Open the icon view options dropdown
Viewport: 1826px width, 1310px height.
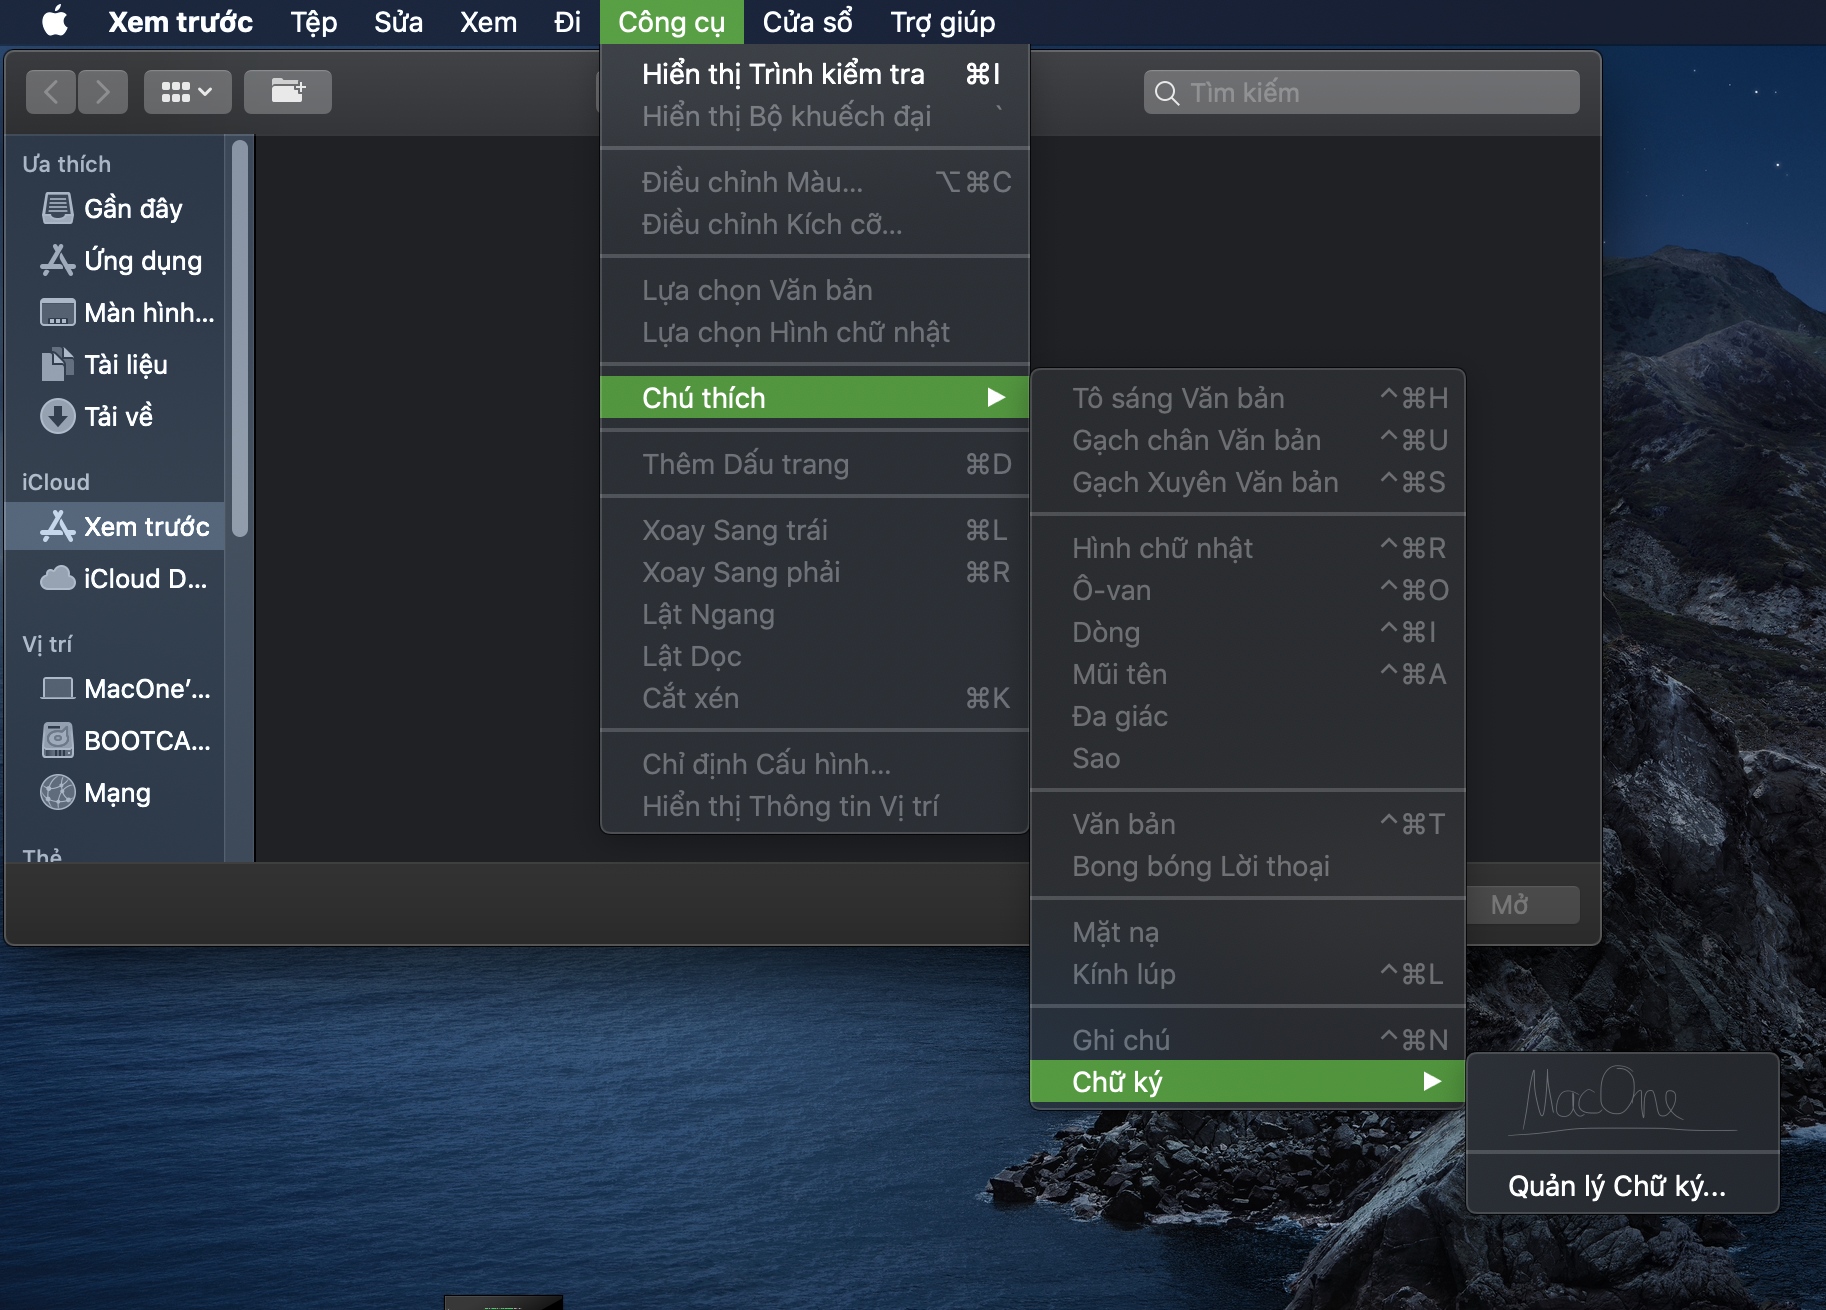click(x=187, y=92)
